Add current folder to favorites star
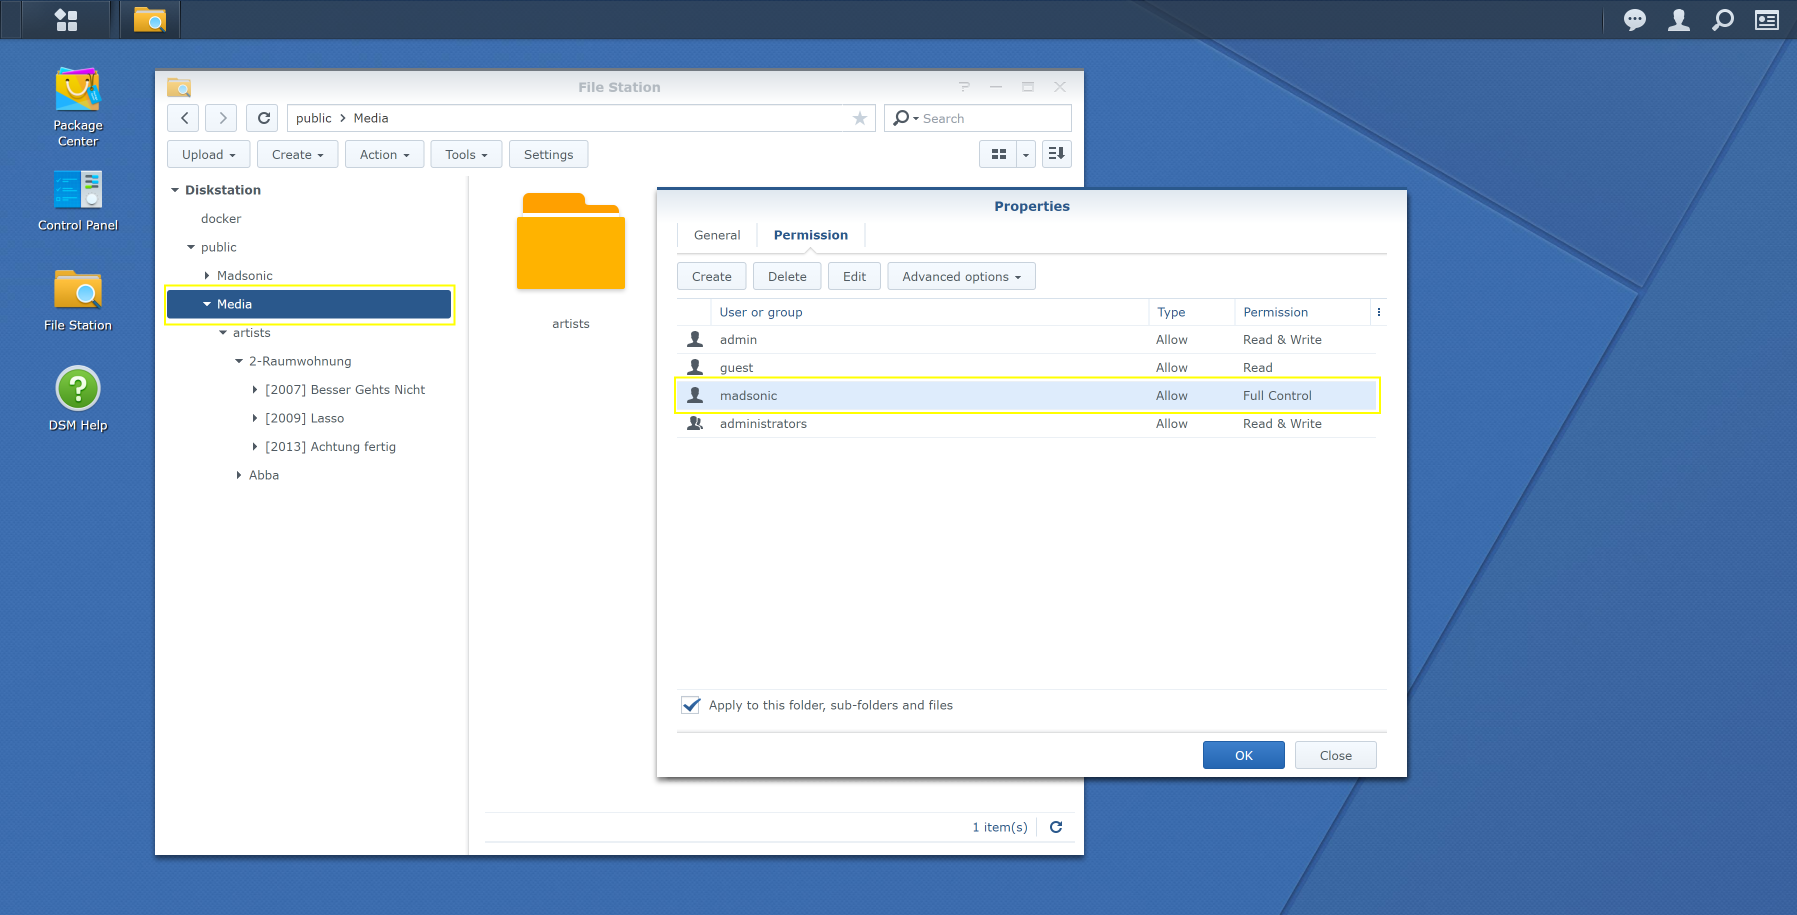Viewport: 1797px width, 915px height. tap(859, 118)
